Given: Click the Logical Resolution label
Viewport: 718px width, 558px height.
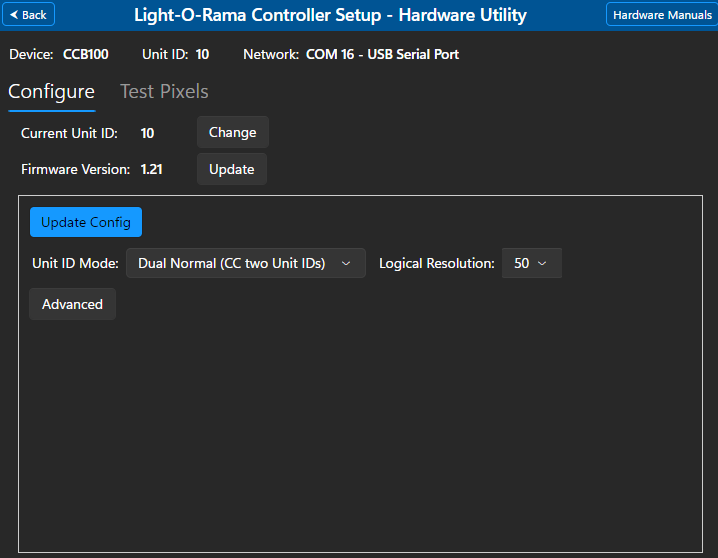Looking at the screenshot, I should [x=436, y=264].
